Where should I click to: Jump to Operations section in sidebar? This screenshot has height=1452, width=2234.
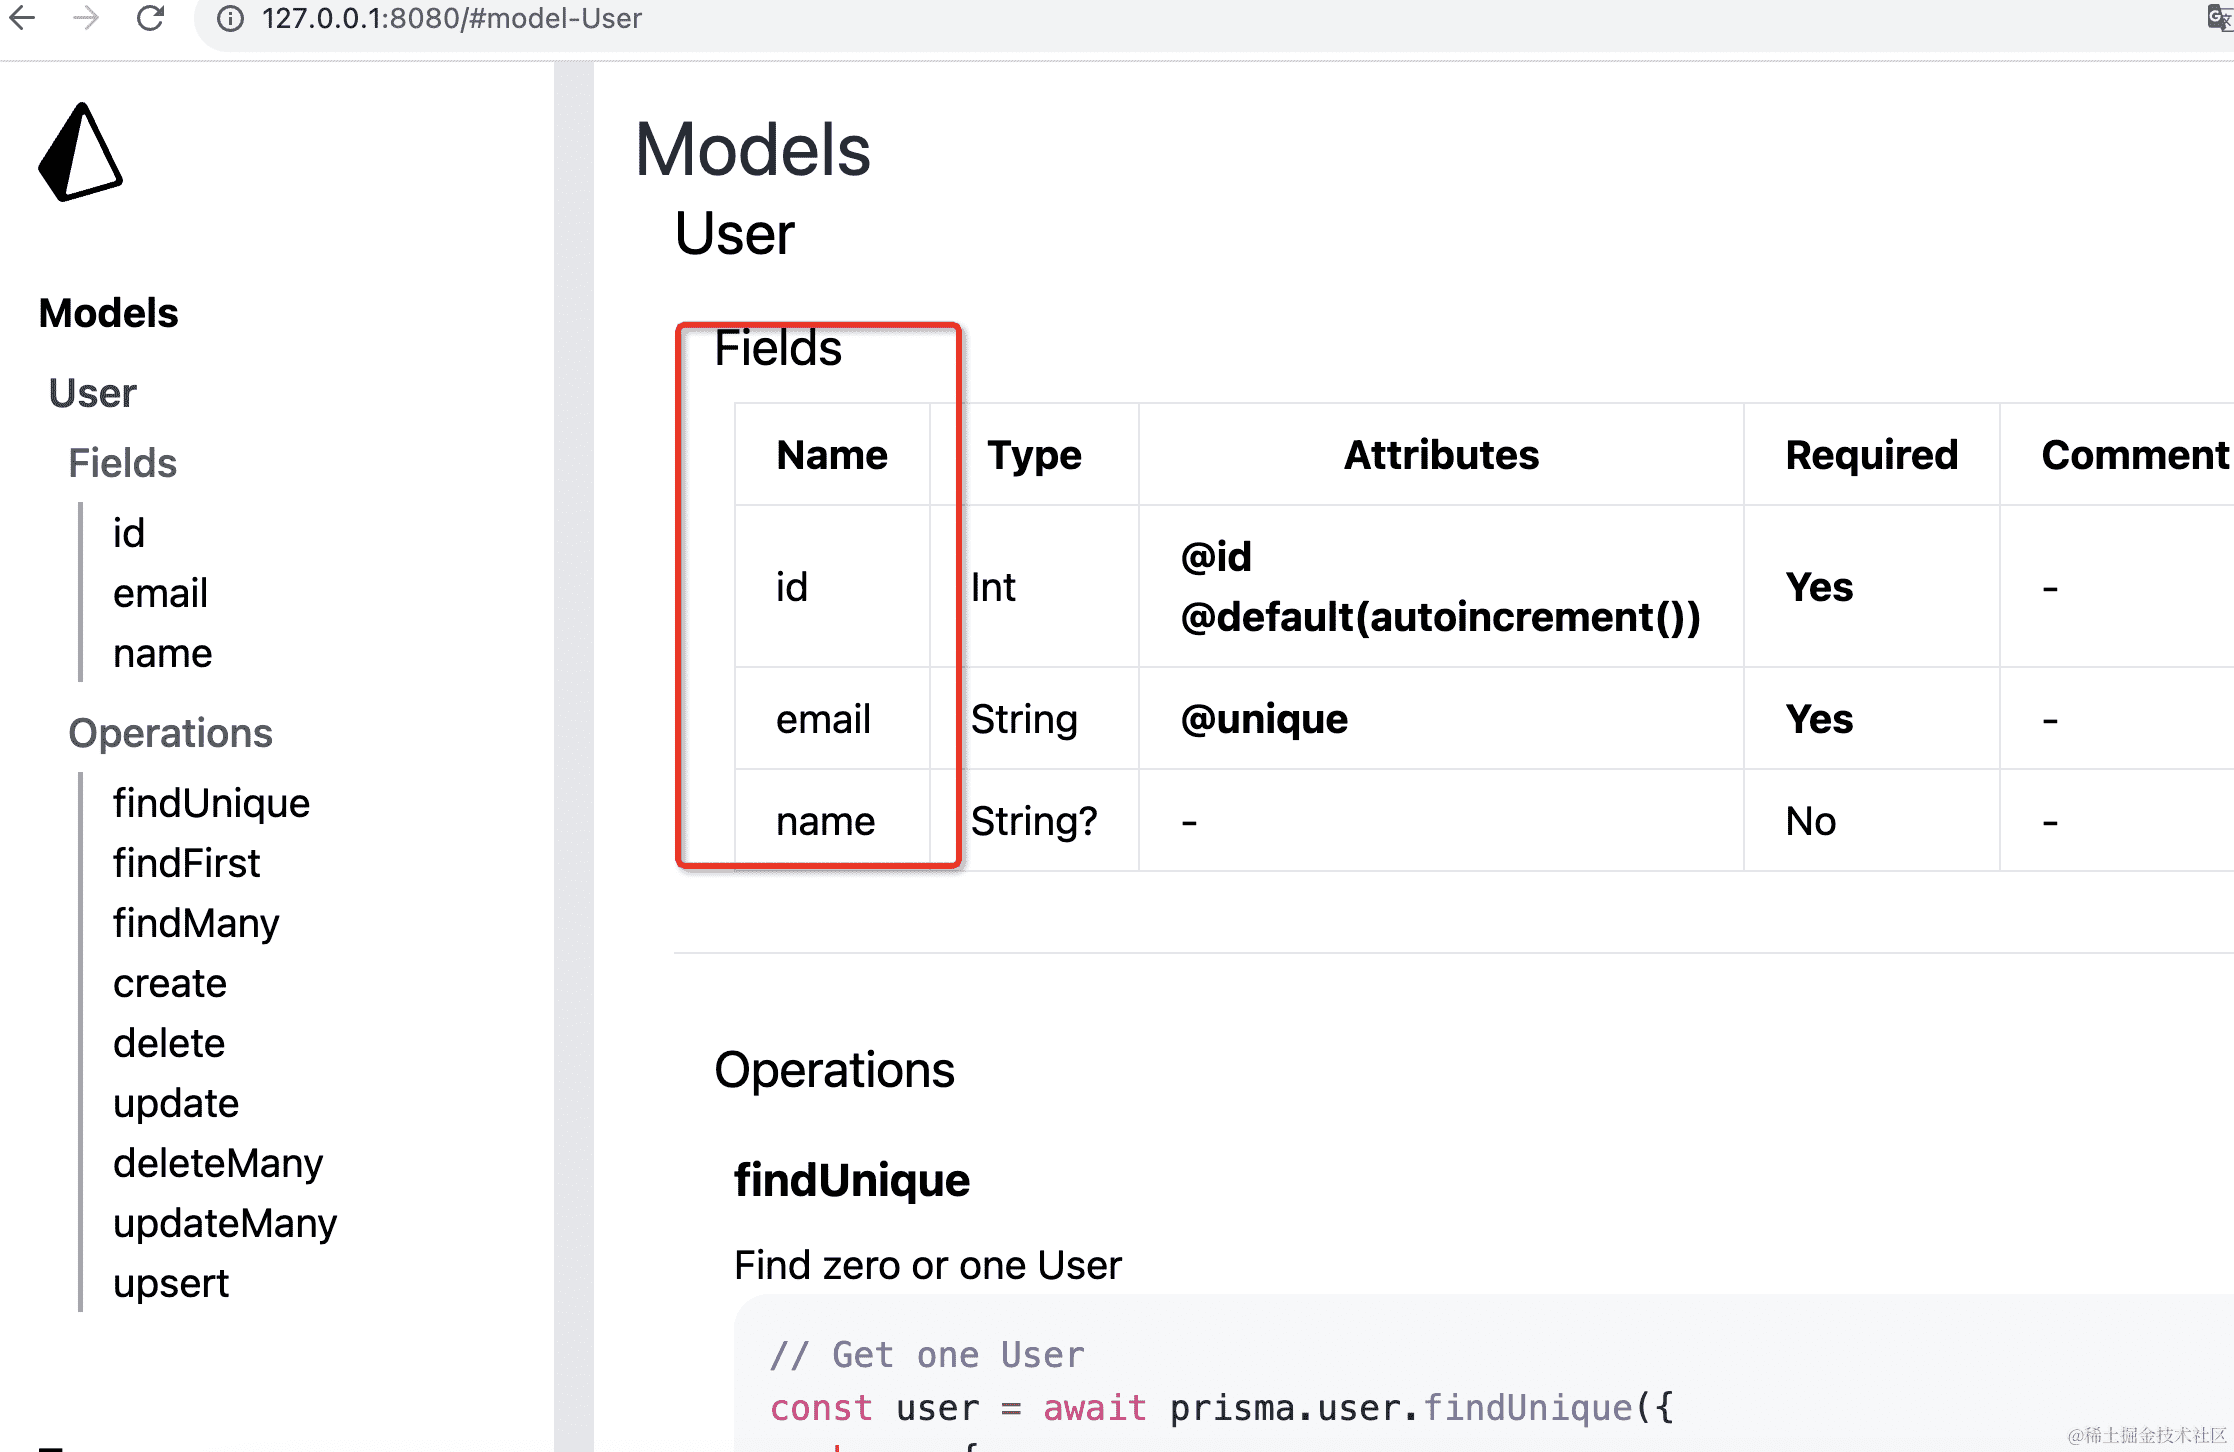(170, 733)
